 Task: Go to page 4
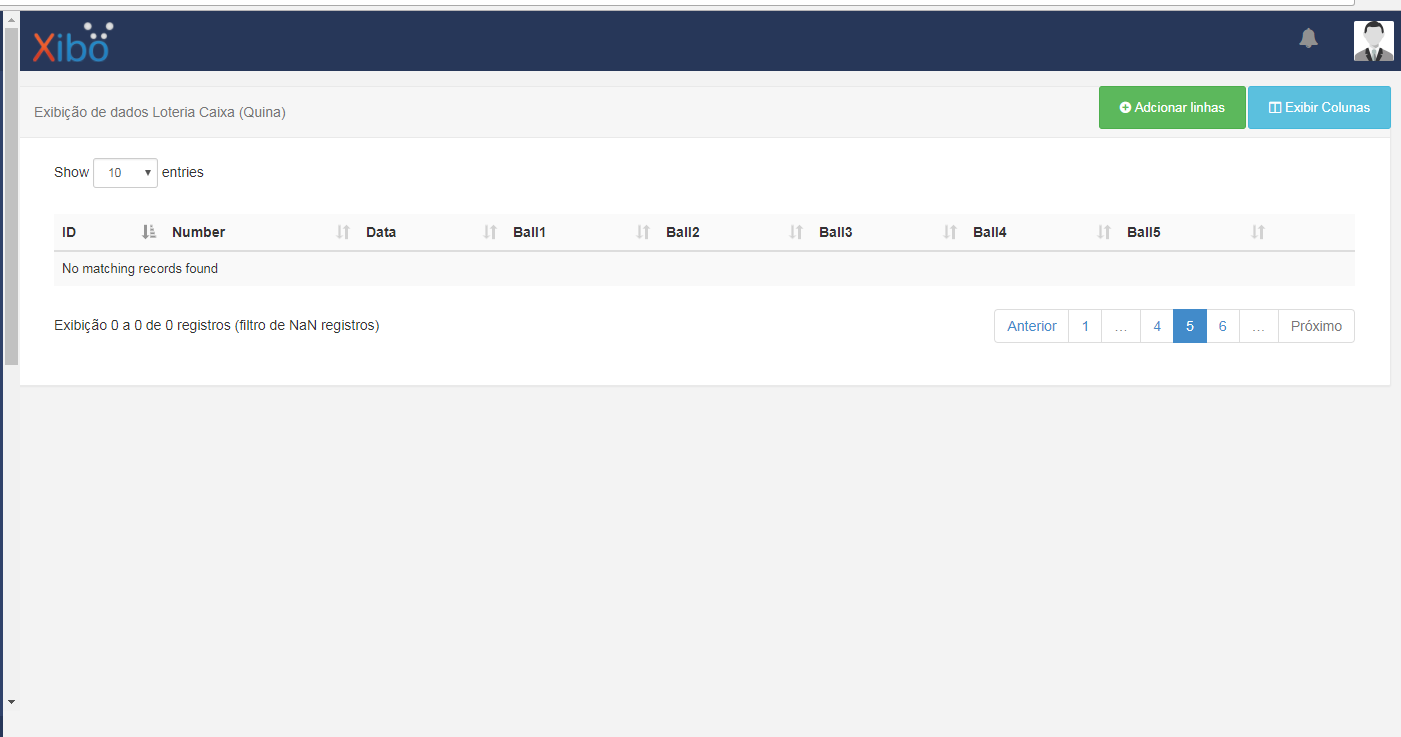pyautogui.click(x=1157, y=326)
